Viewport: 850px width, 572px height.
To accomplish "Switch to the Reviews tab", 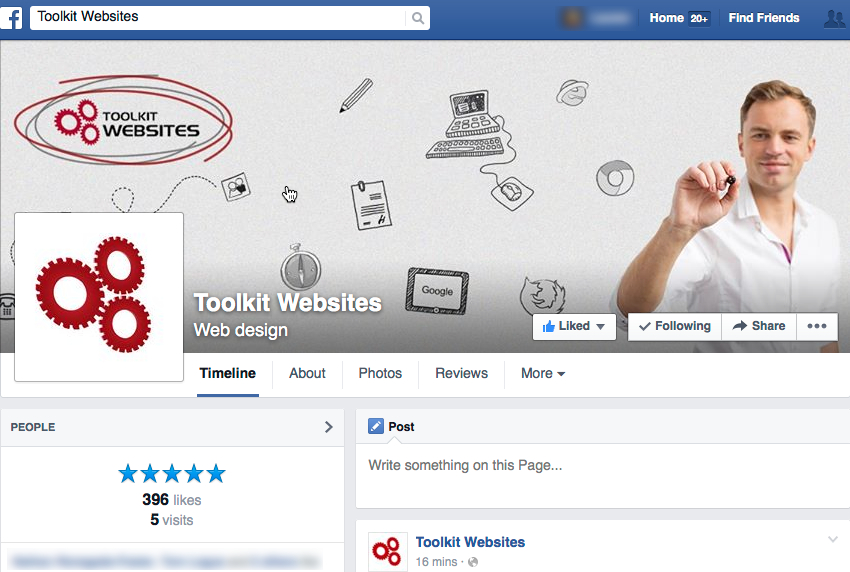I will pyautogui.click(x=461, y=374).
